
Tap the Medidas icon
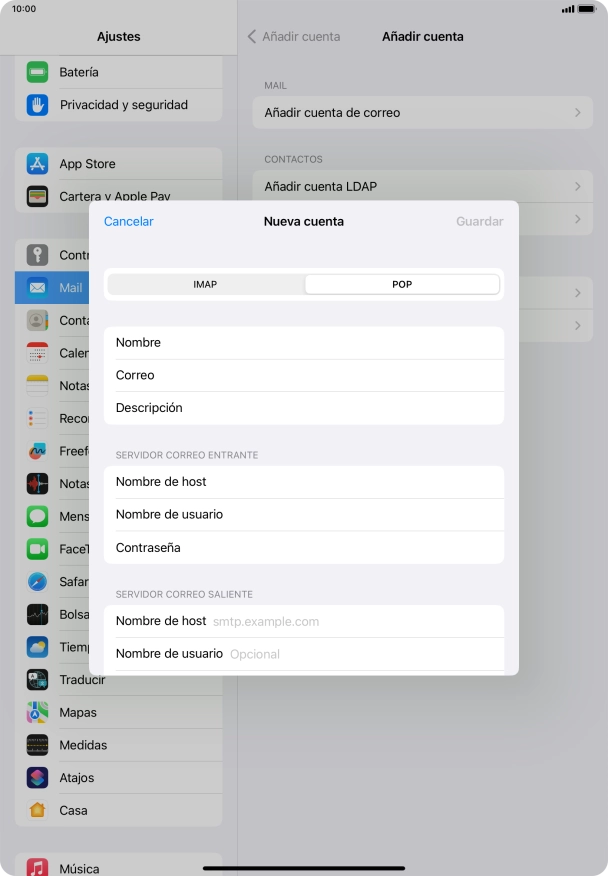38,745
